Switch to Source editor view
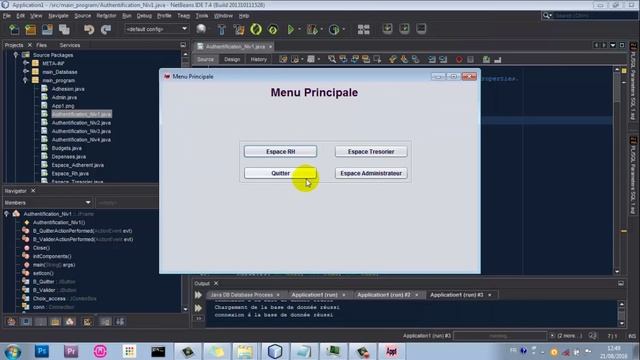 coord(205,60)
